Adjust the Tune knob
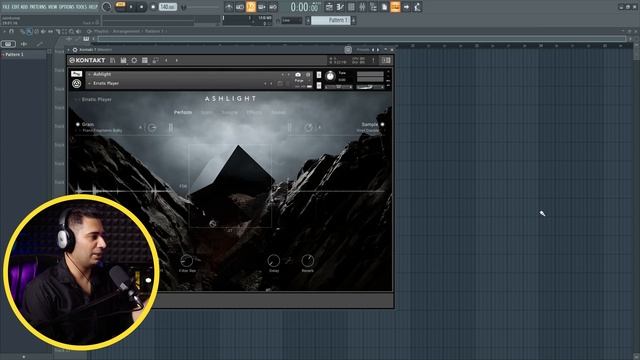Screen dimensions: 640x360 point(330,76)
